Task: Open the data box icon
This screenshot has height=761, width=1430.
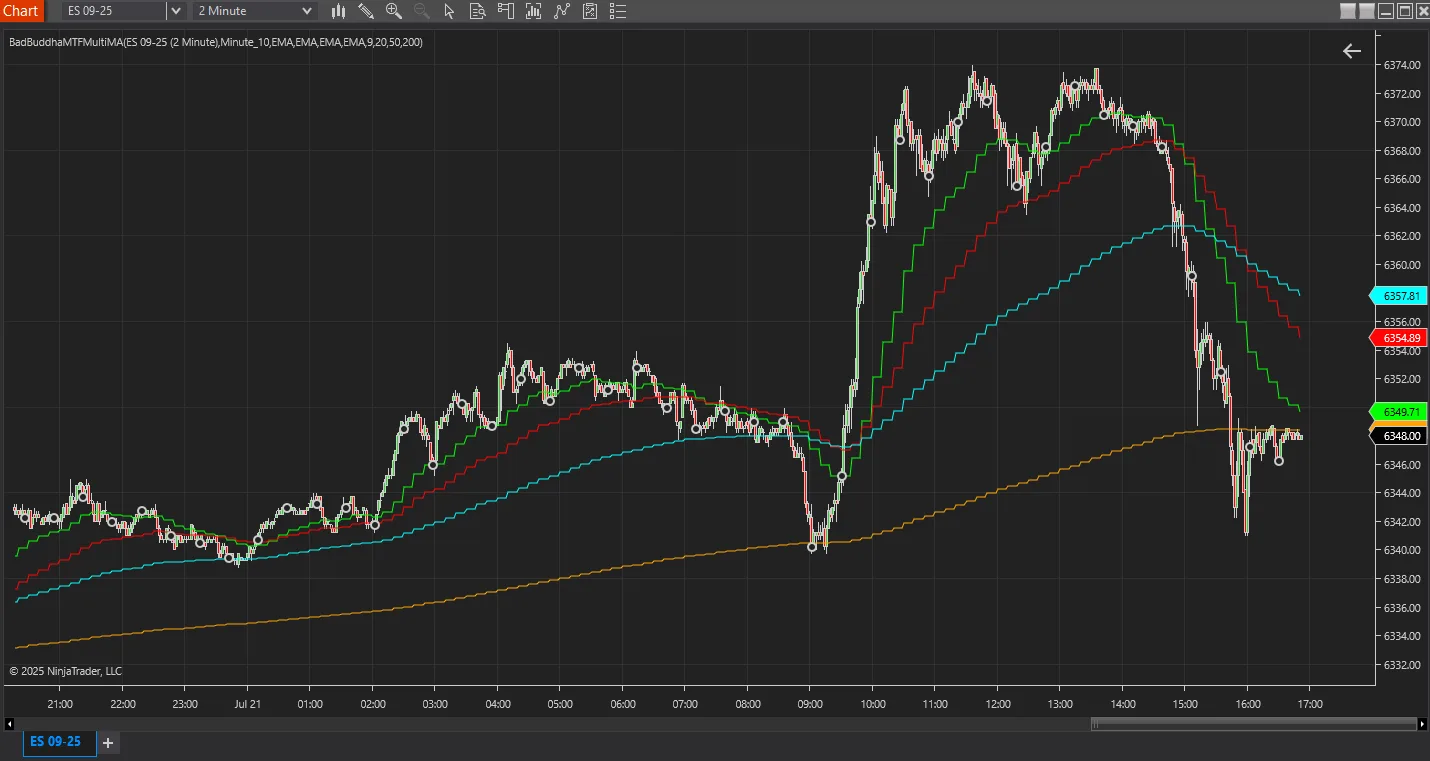Action: [478, 11]
